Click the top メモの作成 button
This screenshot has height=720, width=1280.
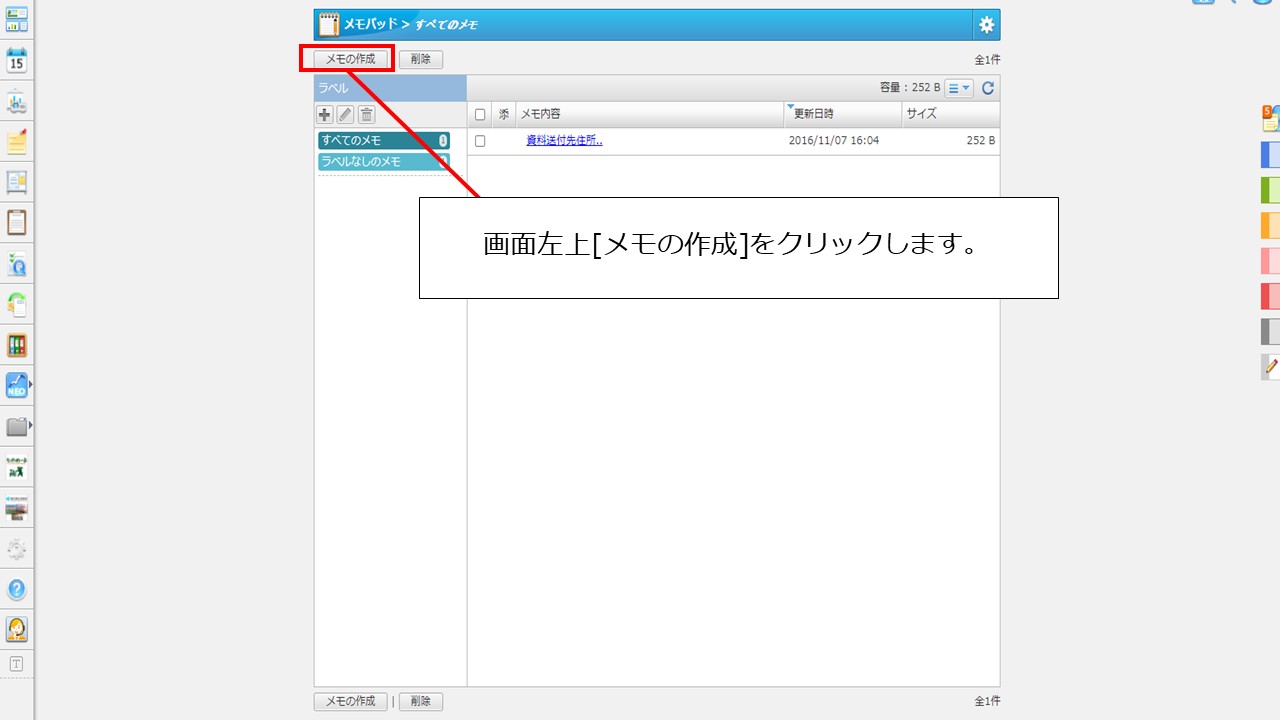click(350, 59)
